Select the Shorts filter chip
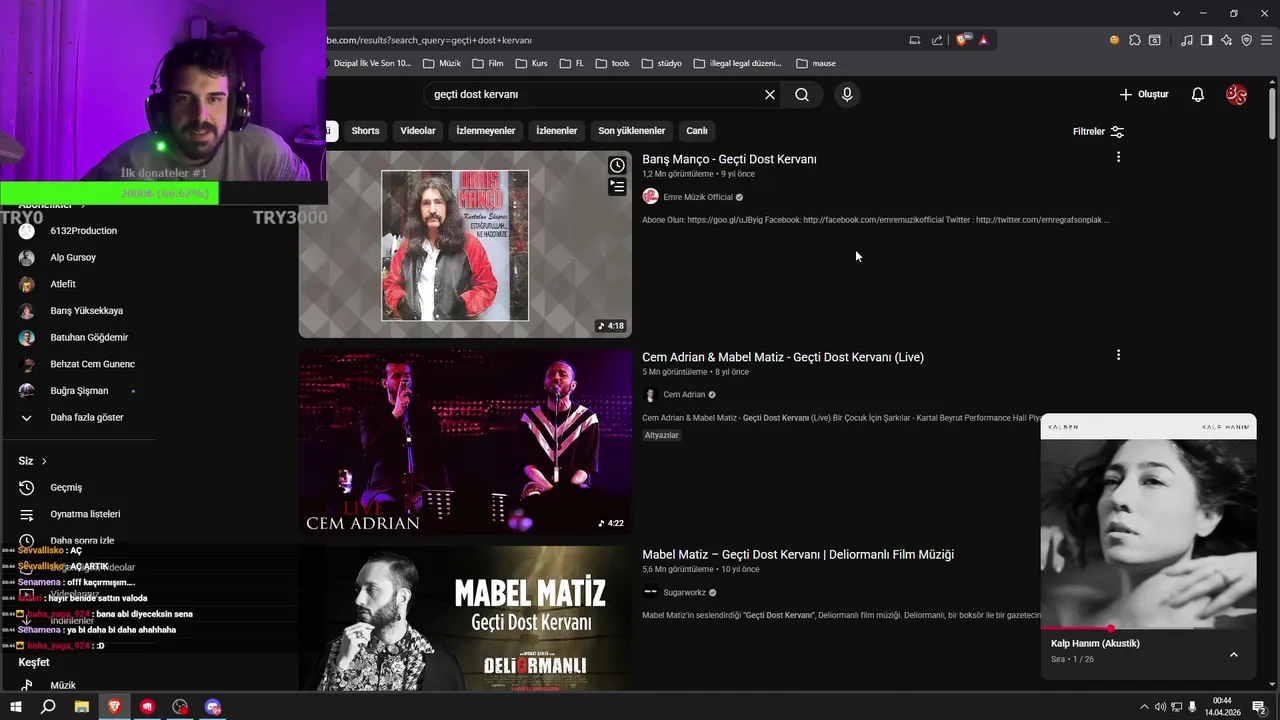Image resolution: width=1280 pixels, height=720 pixels. [365, 131]
